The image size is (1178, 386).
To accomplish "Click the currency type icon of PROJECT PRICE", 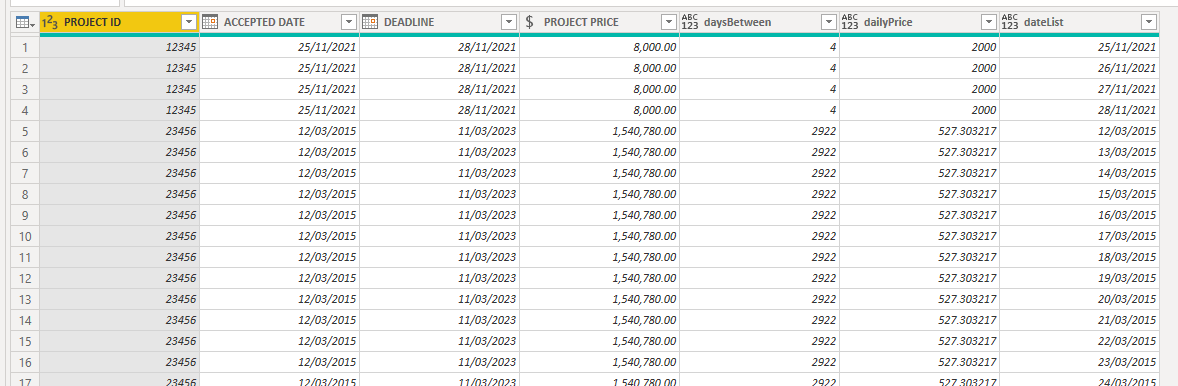I will [x=530, y=23].
